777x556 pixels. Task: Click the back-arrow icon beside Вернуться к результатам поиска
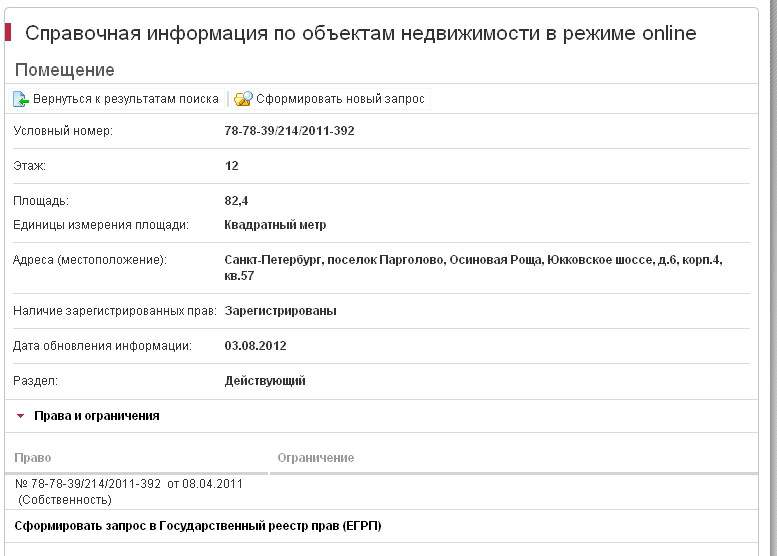click(21, 99)
